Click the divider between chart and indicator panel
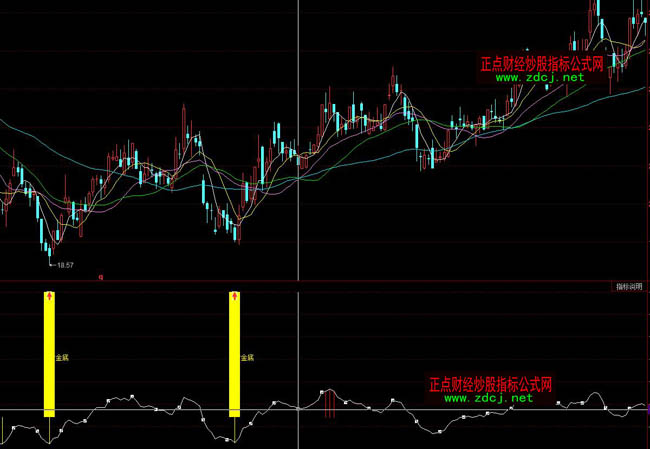Viewport: 650px width, 449px height. (x=300, y=281)
